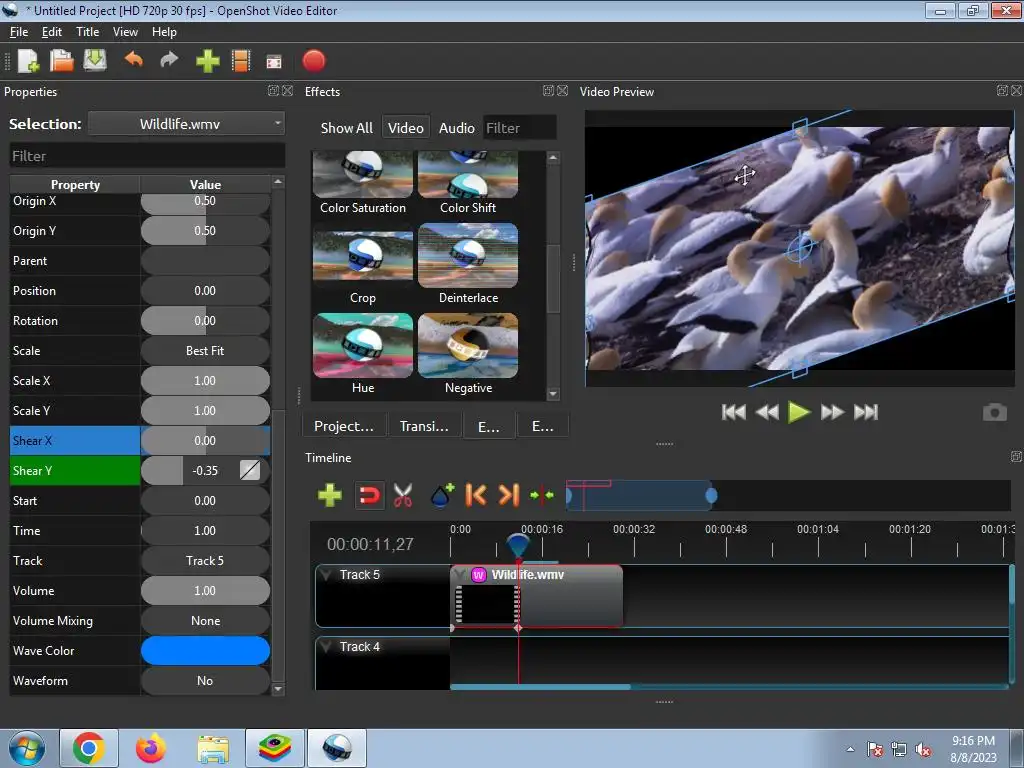The width and height of the screenshot is (1024, 768).
Task: Click the blue Wave Color swatch
Action: (x=205, y=651)
